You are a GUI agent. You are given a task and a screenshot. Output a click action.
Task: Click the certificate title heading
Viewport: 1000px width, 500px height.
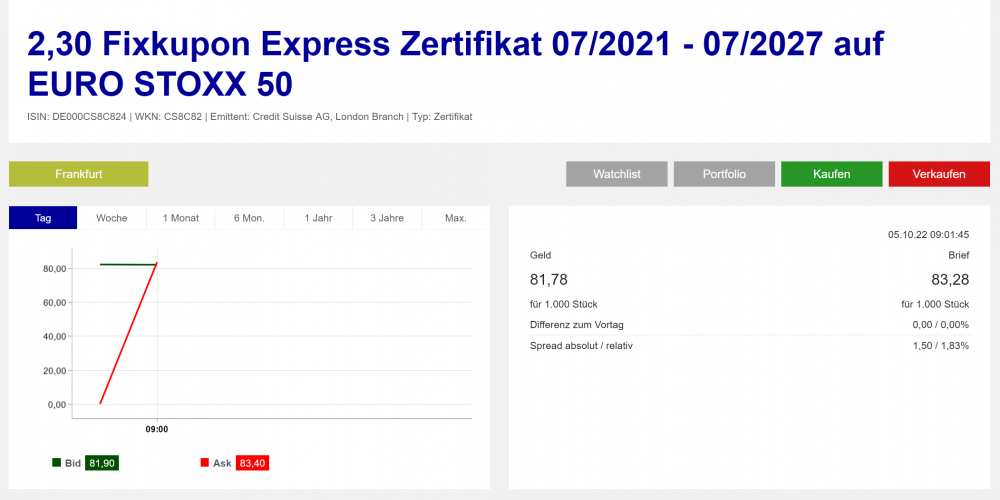click(455, 62)
